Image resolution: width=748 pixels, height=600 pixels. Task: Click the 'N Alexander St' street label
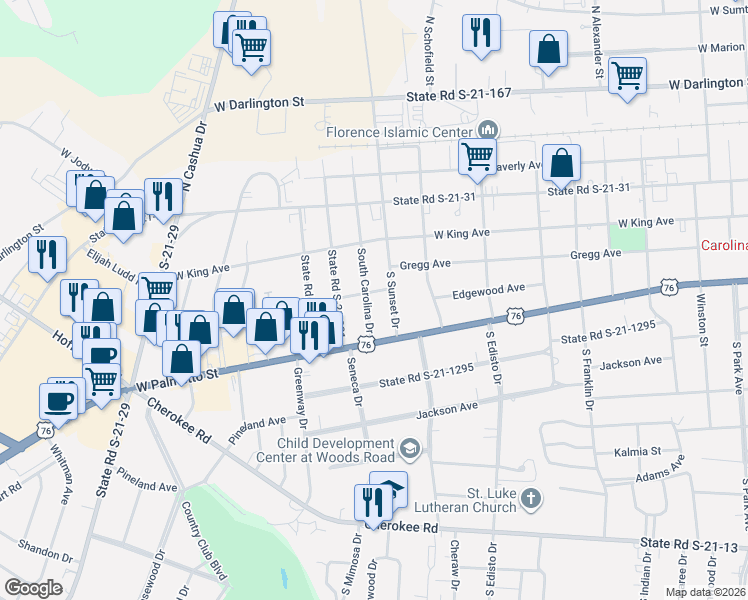[597, 42]
